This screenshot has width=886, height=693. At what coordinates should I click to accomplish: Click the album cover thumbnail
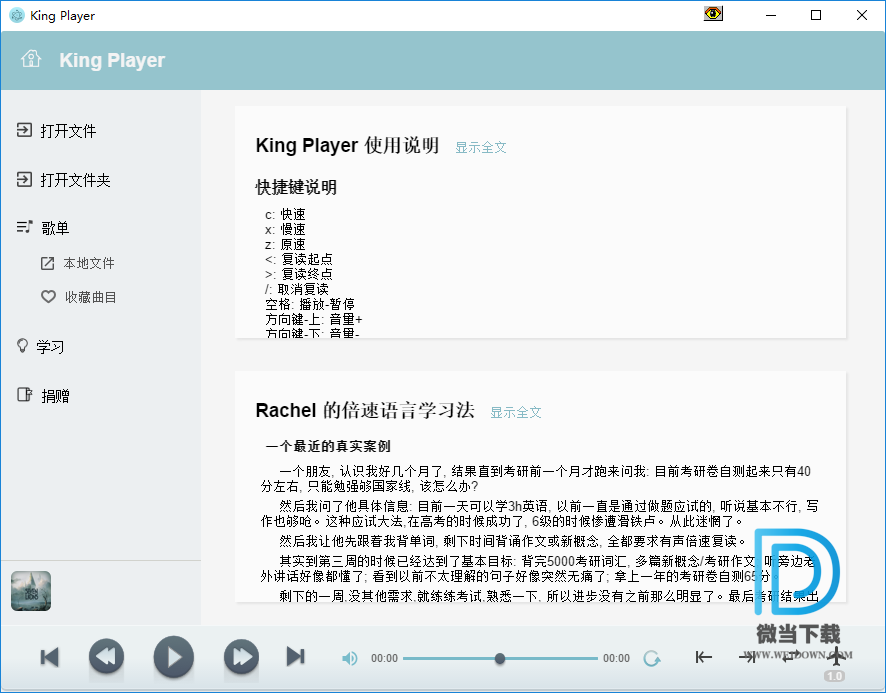pos(31,591)
